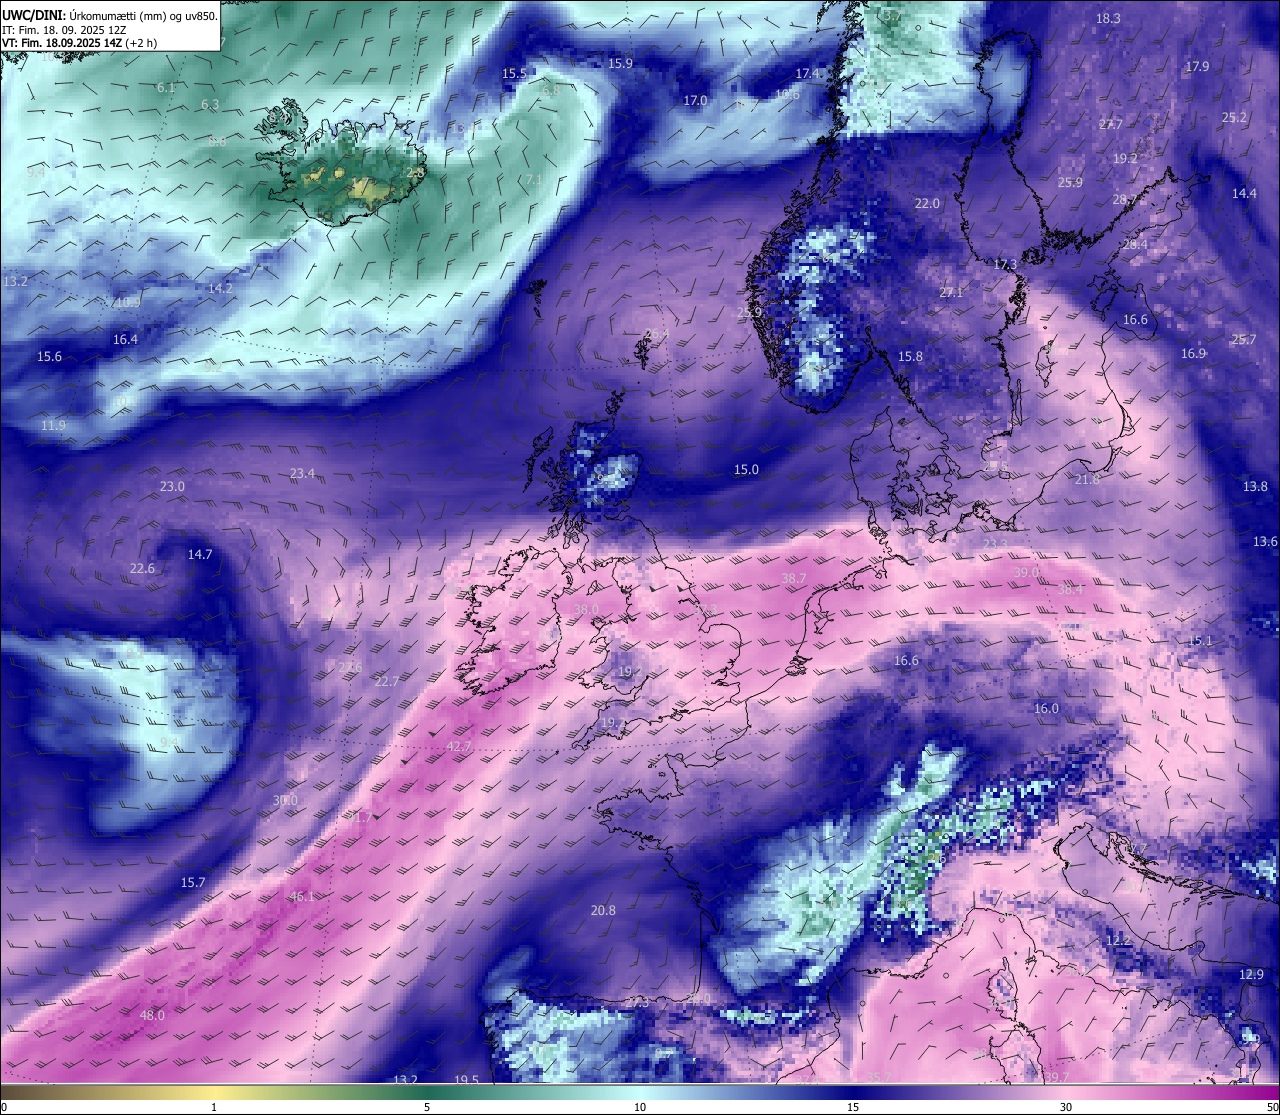Click the 17.3 value label

click(x=1005, y=264)
